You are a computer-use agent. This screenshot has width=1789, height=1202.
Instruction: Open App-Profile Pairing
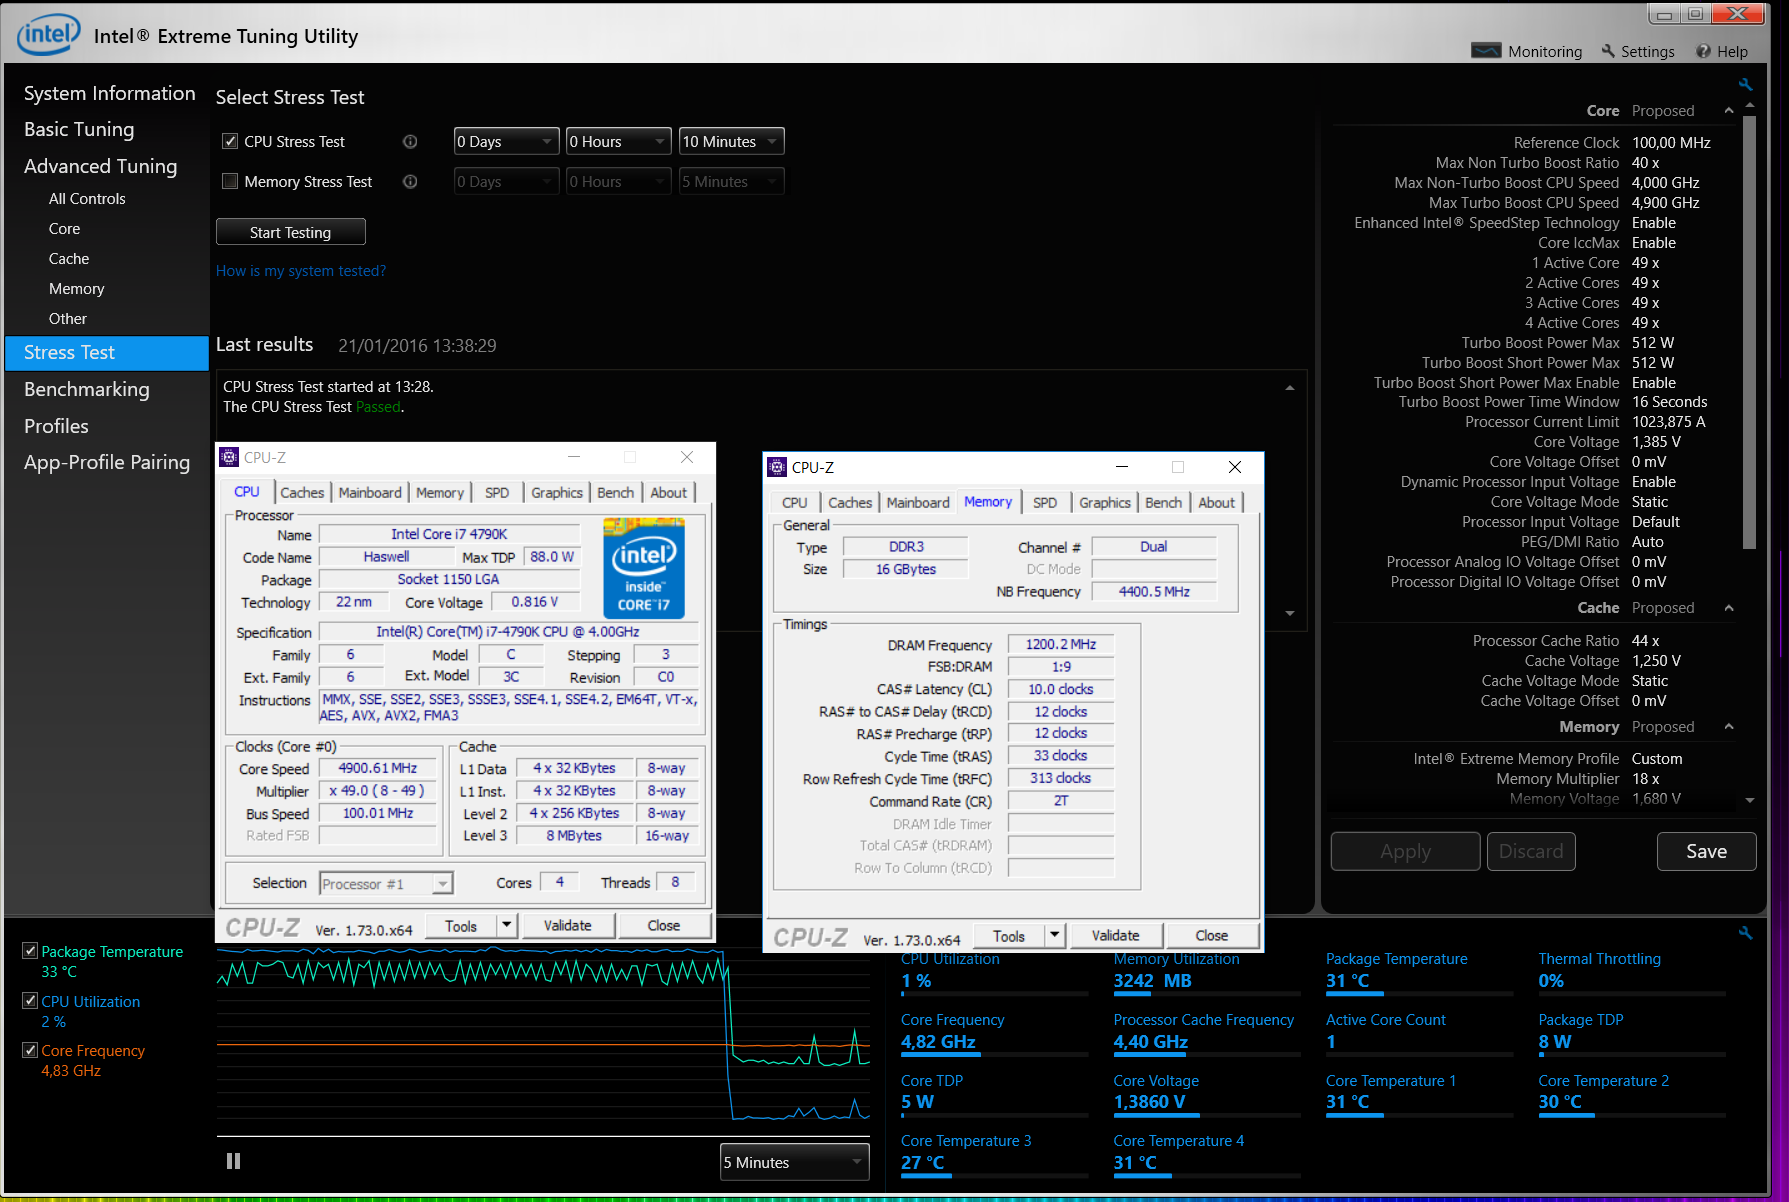tap(107, 462)
